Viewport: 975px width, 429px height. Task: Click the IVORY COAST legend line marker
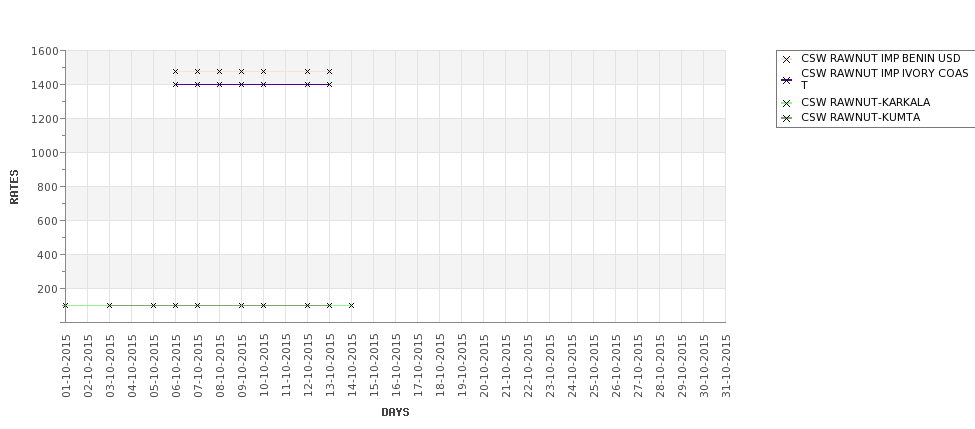(x=786, y=80)
